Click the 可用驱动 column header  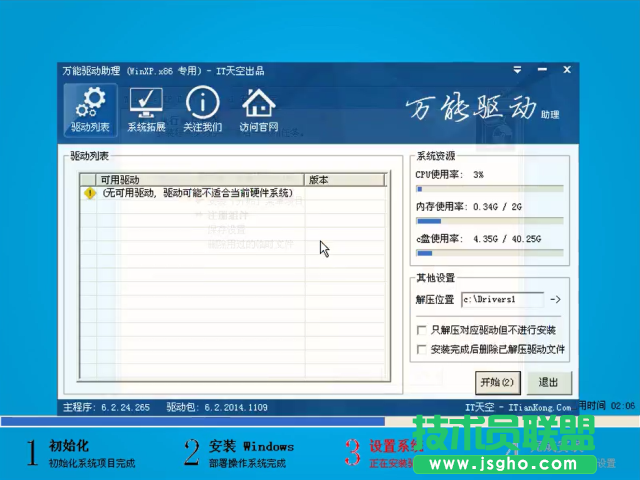coord(192,180)
